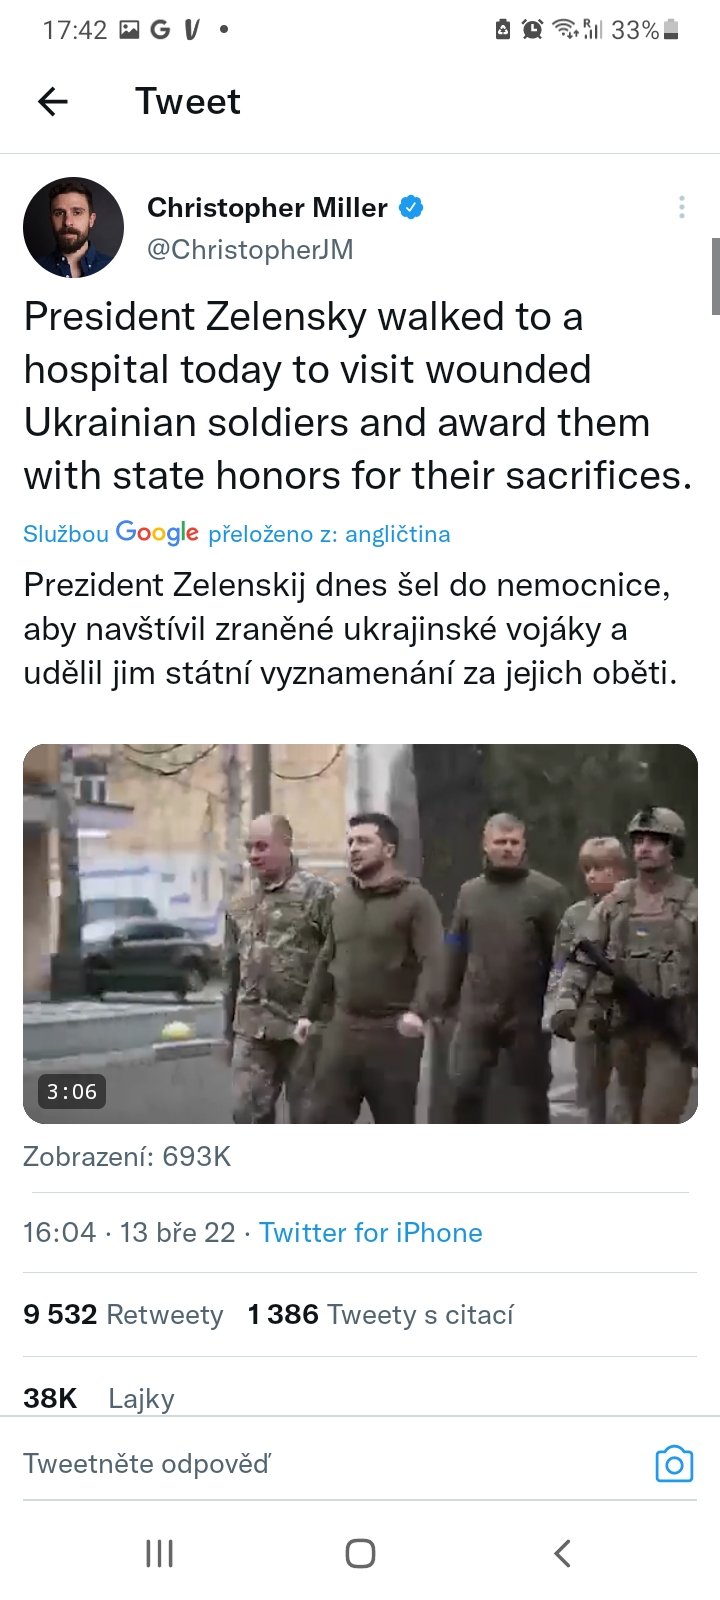The height and width of the screenshot is (1600, 720).
Task: Open the @ChristopherJM handle link
Action: click(x=250, y=249)
